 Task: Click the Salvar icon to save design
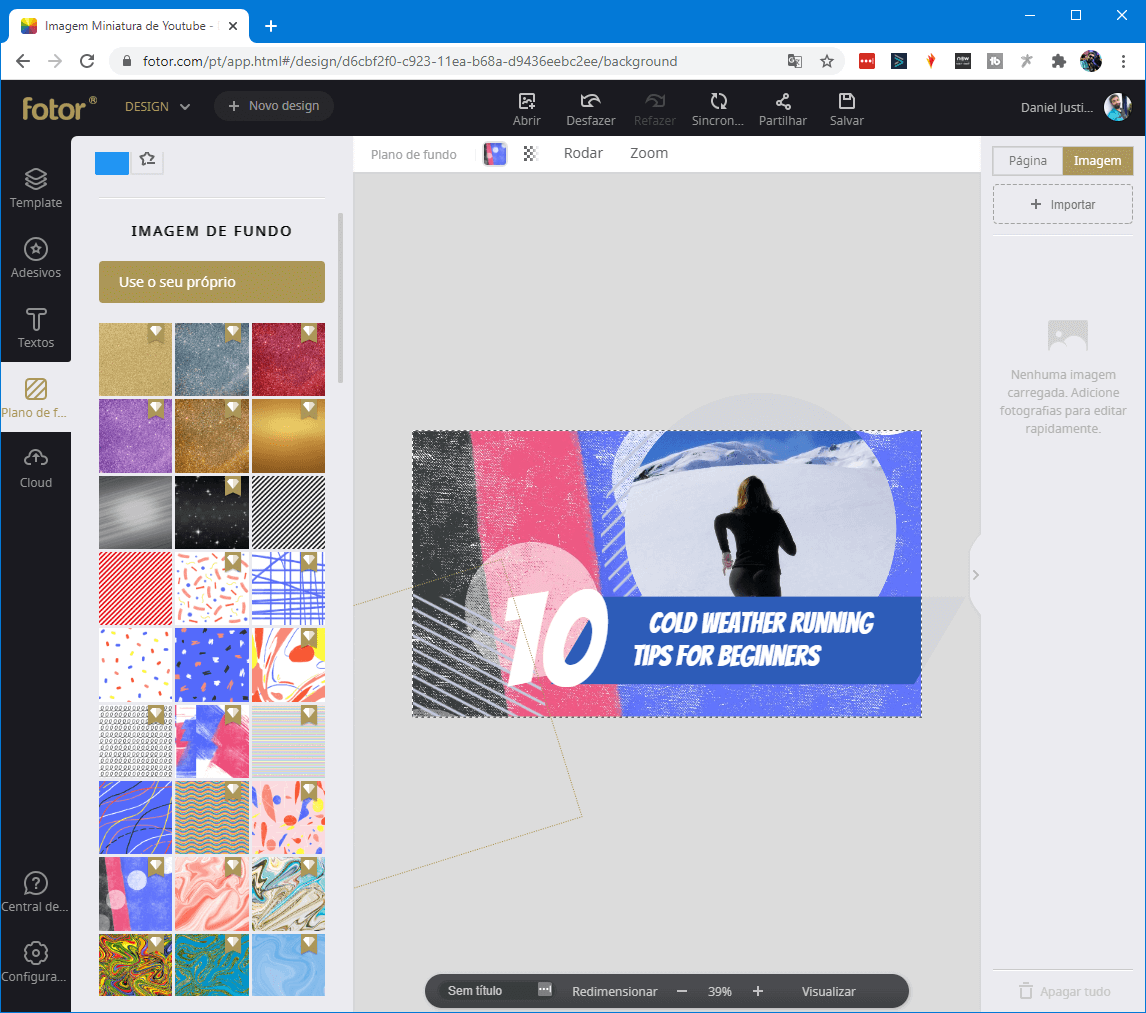846,108
